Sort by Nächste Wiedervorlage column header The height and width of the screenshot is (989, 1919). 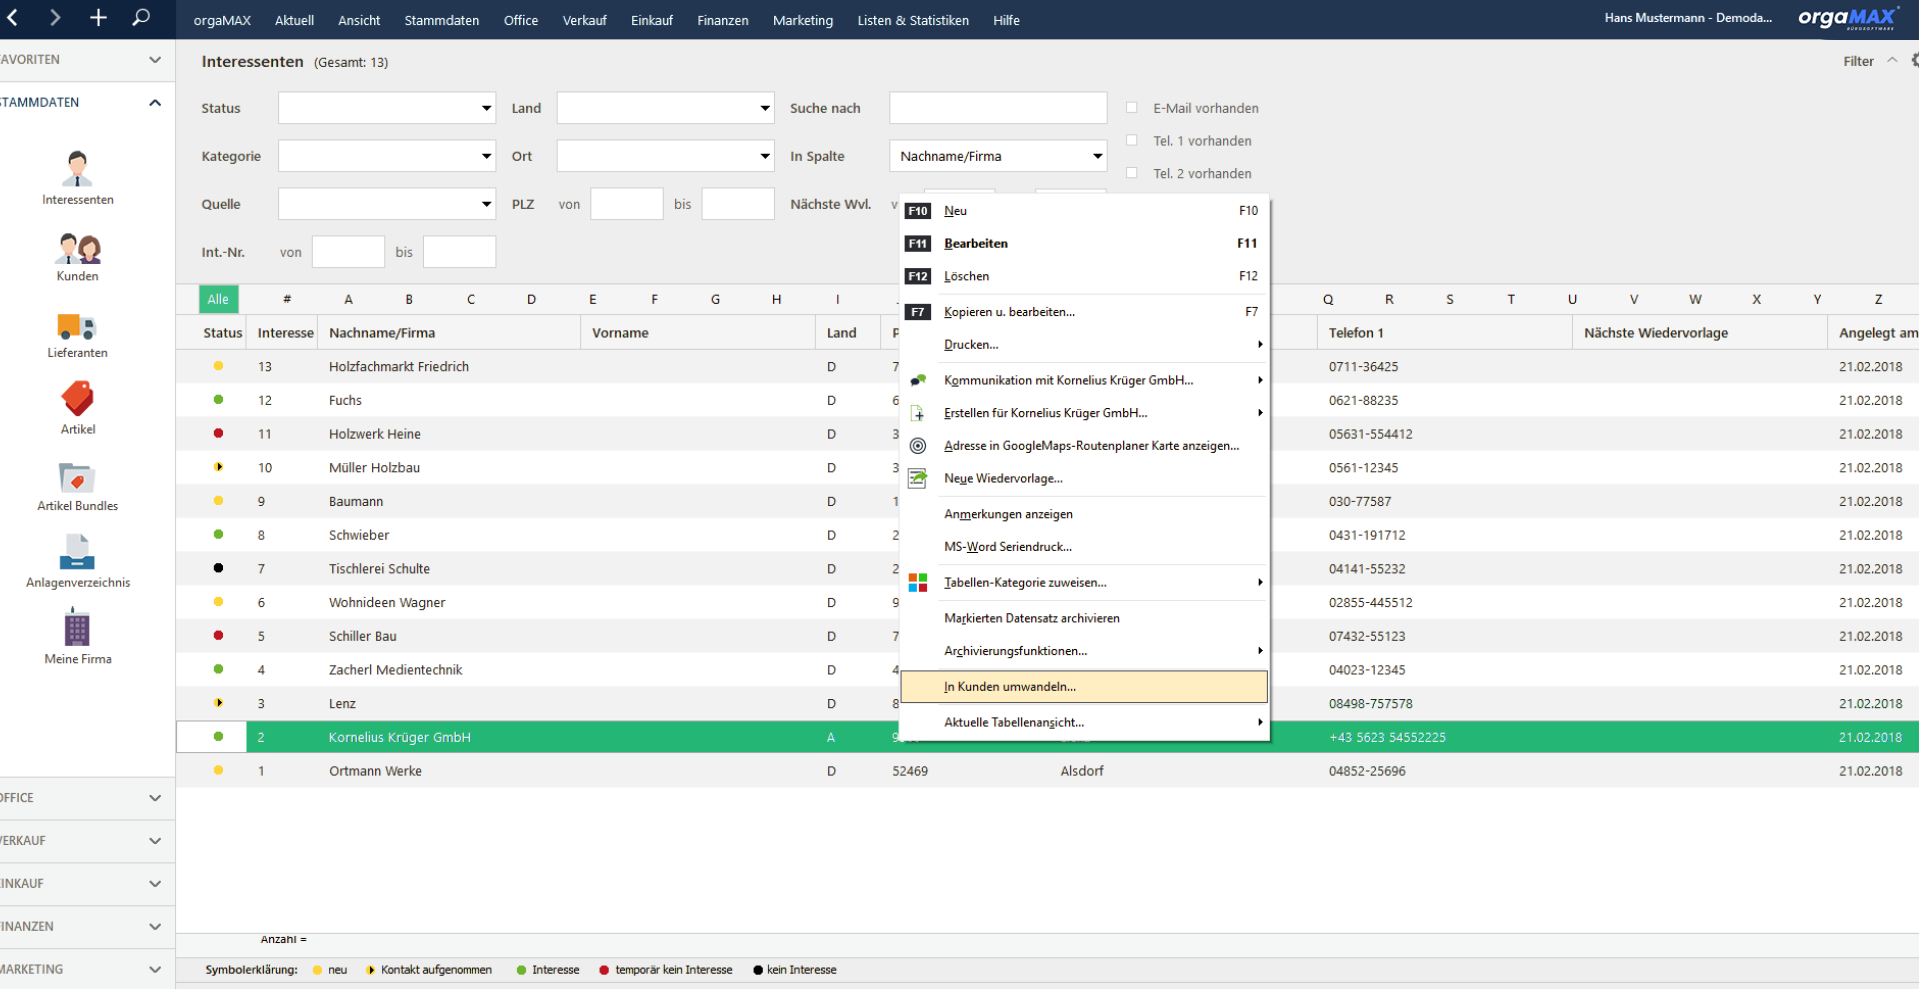coord(1700,333)
